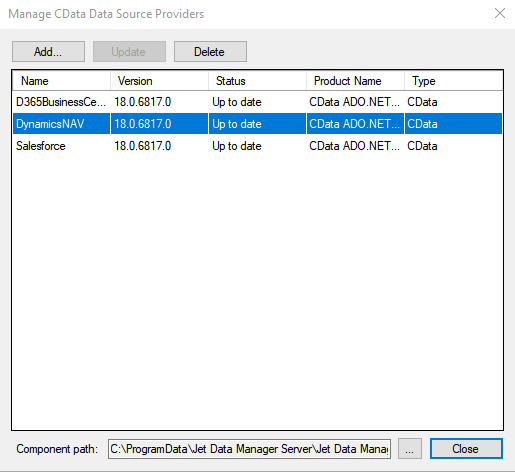Click into the Component path field
The width and height of the screenshot is (515, 472).
(x=249, y=449)
